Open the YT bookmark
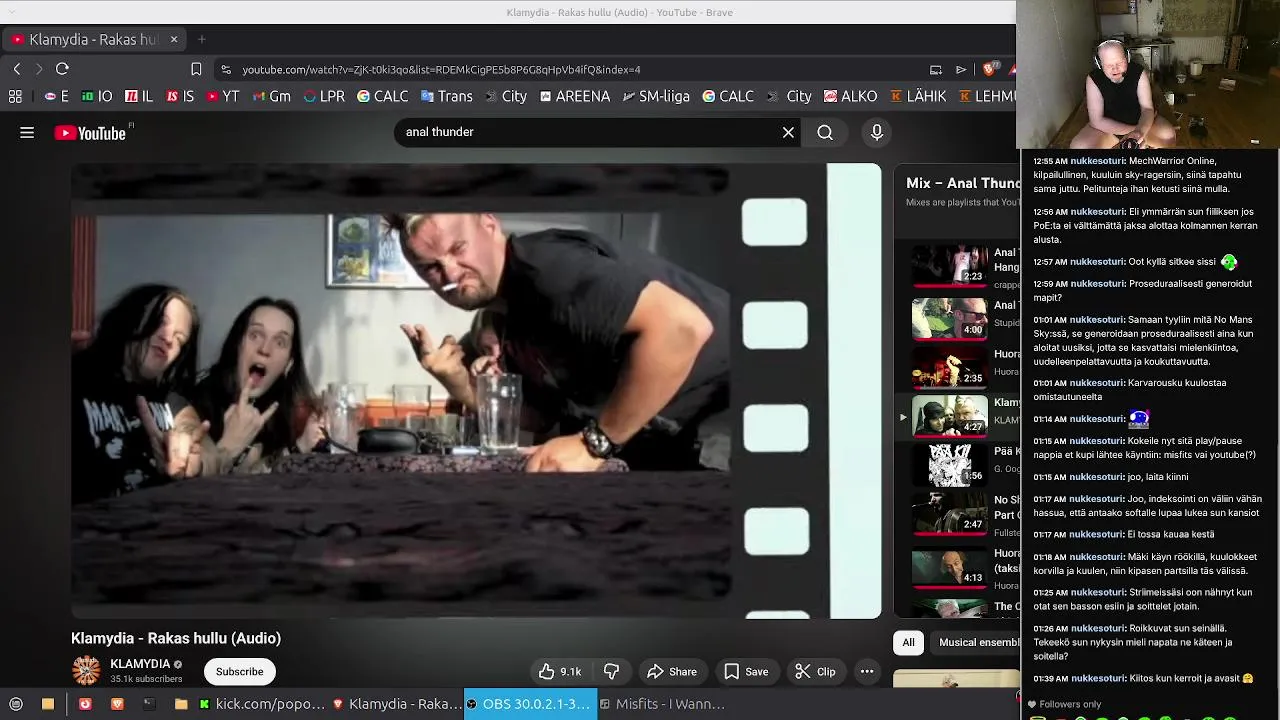Image resolution: width=1280 pixels, height=720 pixels. tap(223, 96)
